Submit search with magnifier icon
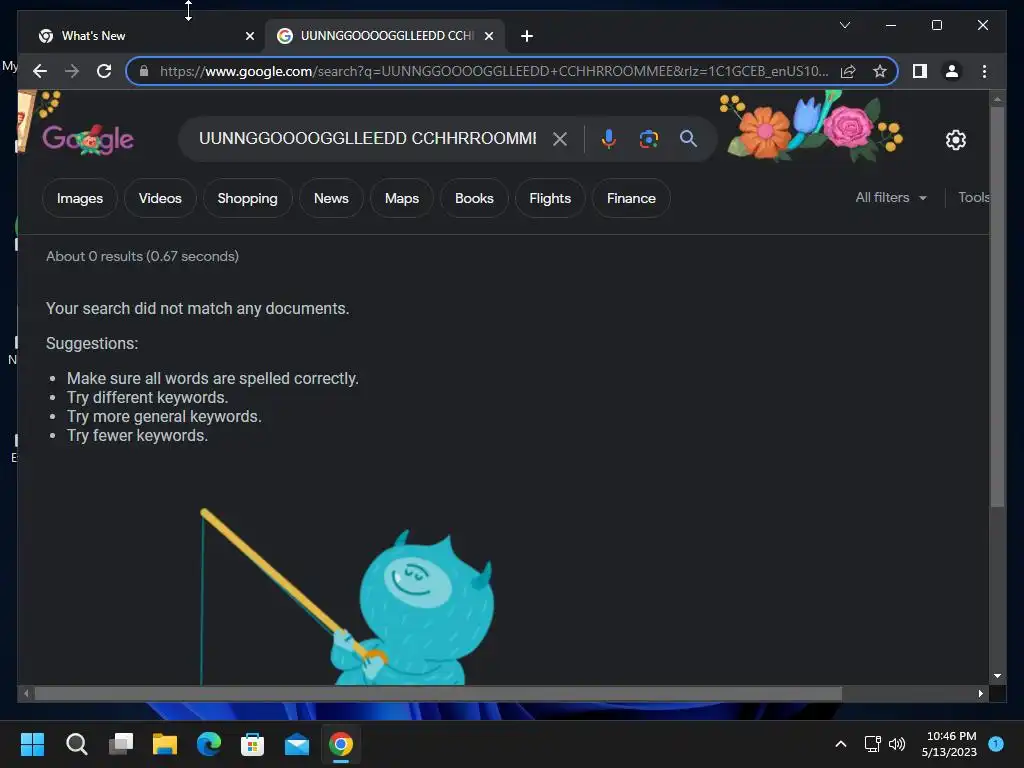Image resolution: width=1024 pixels, height=768 pixels. pos(688,138)
